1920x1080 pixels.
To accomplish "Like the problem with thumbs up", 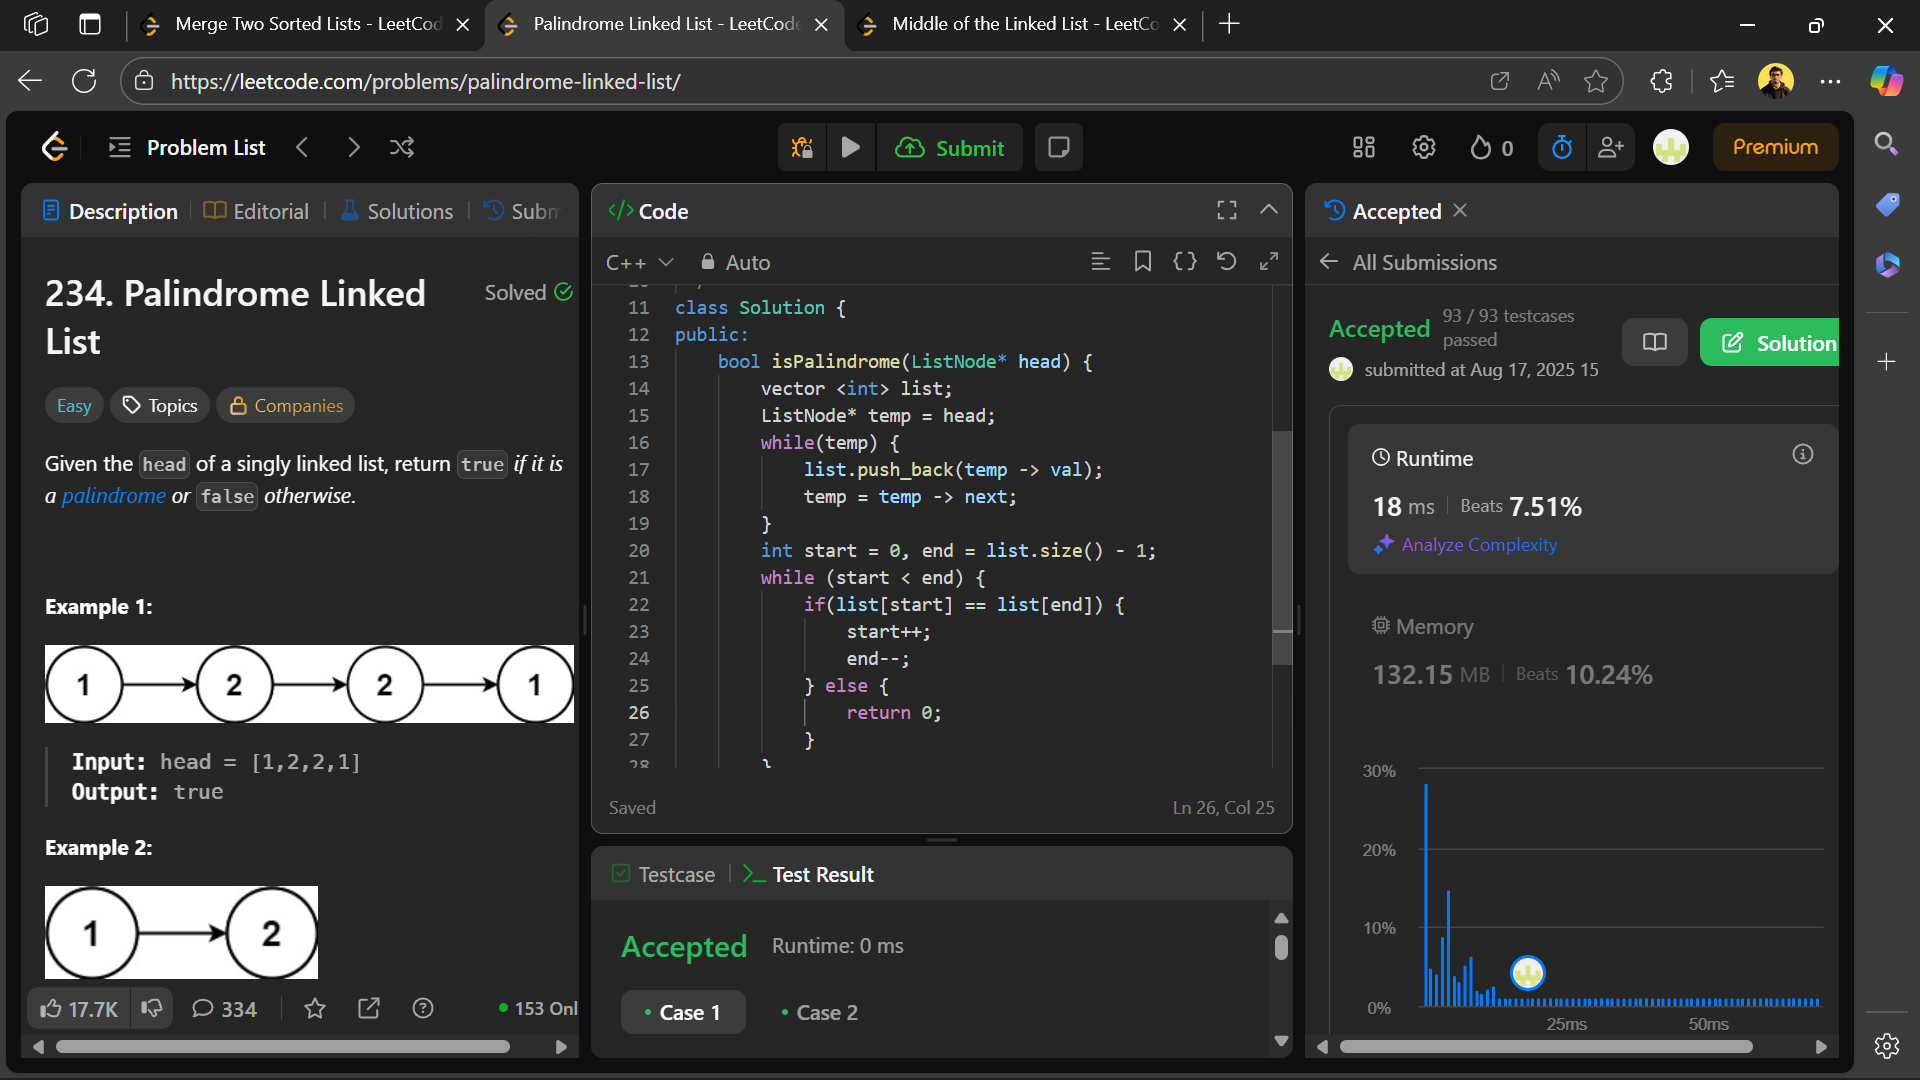I will [x=78, y=1009].
